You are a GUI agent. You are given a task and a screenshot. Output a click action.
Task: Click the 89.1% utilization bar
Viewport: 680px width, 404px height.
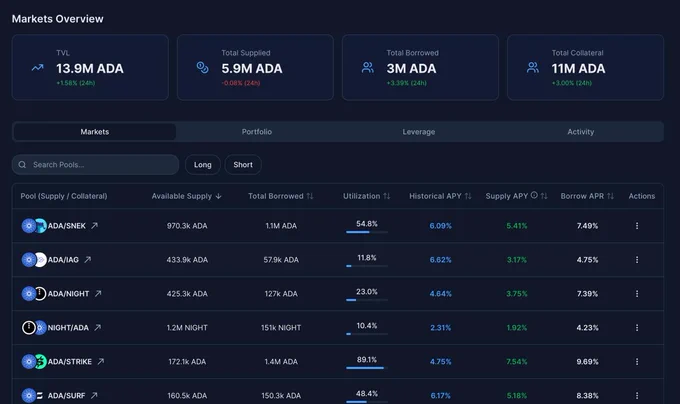(x=367, y=368)
